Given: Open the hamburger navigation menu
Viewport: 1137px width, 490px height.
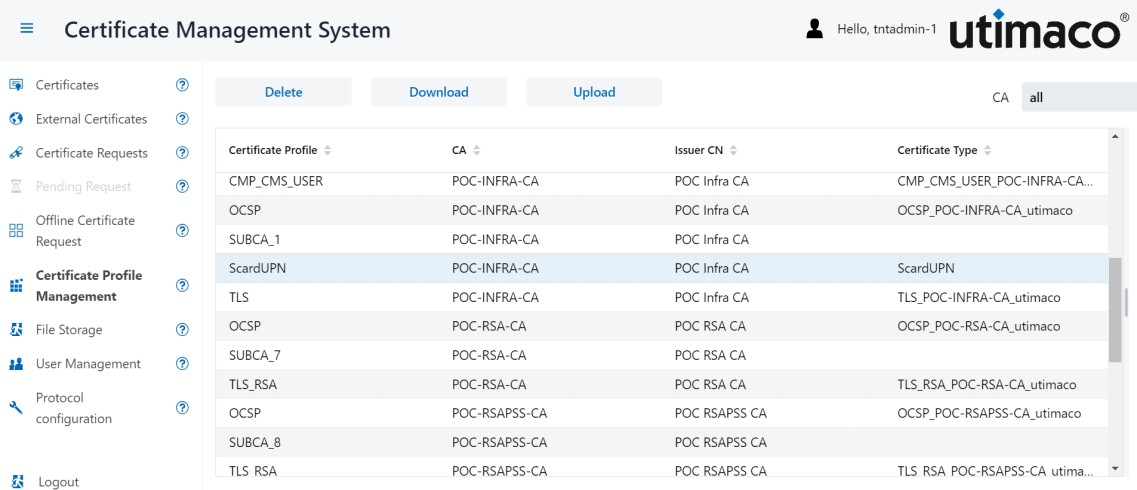Looking at the screenshot, I should point(27,29).
